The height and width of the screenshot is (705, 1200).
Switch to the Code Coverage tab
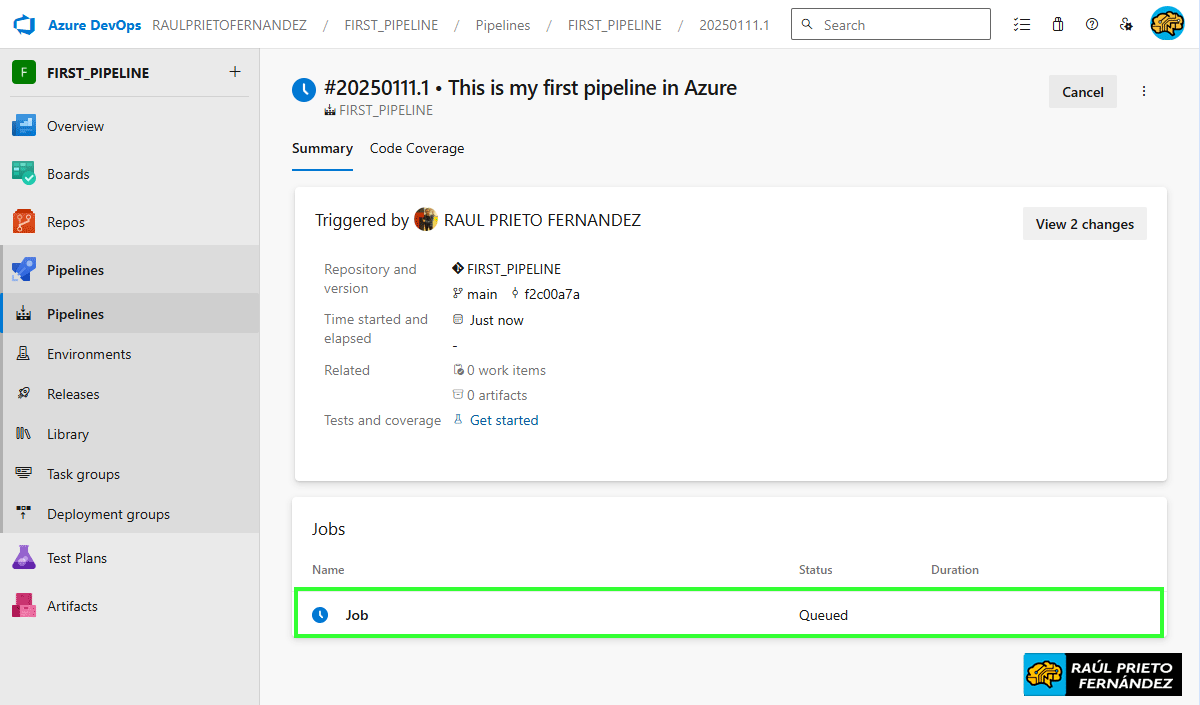click(x=417, y=148)
